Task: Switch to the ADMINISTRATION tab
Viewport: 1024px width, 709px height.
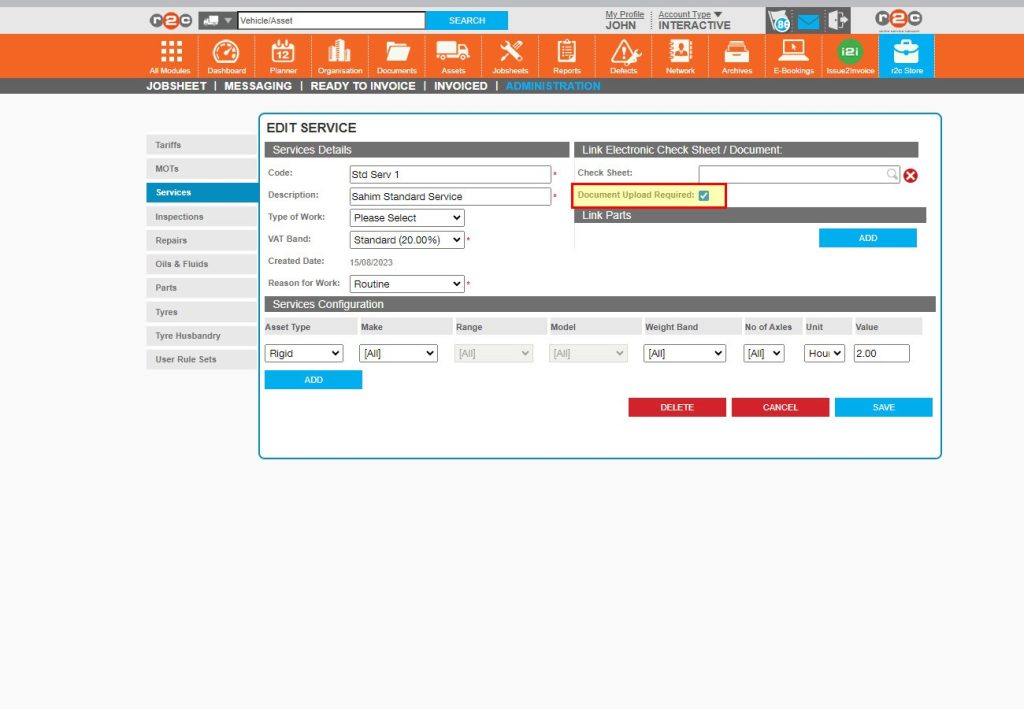Action: (x=552, y=86)
